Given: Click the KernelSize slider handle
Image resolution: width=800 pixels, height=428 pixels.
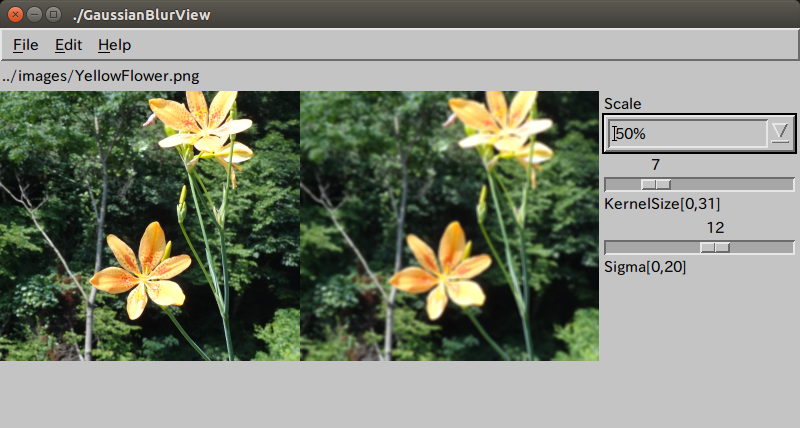Looking at the screenshot, I should coord(656,184).
